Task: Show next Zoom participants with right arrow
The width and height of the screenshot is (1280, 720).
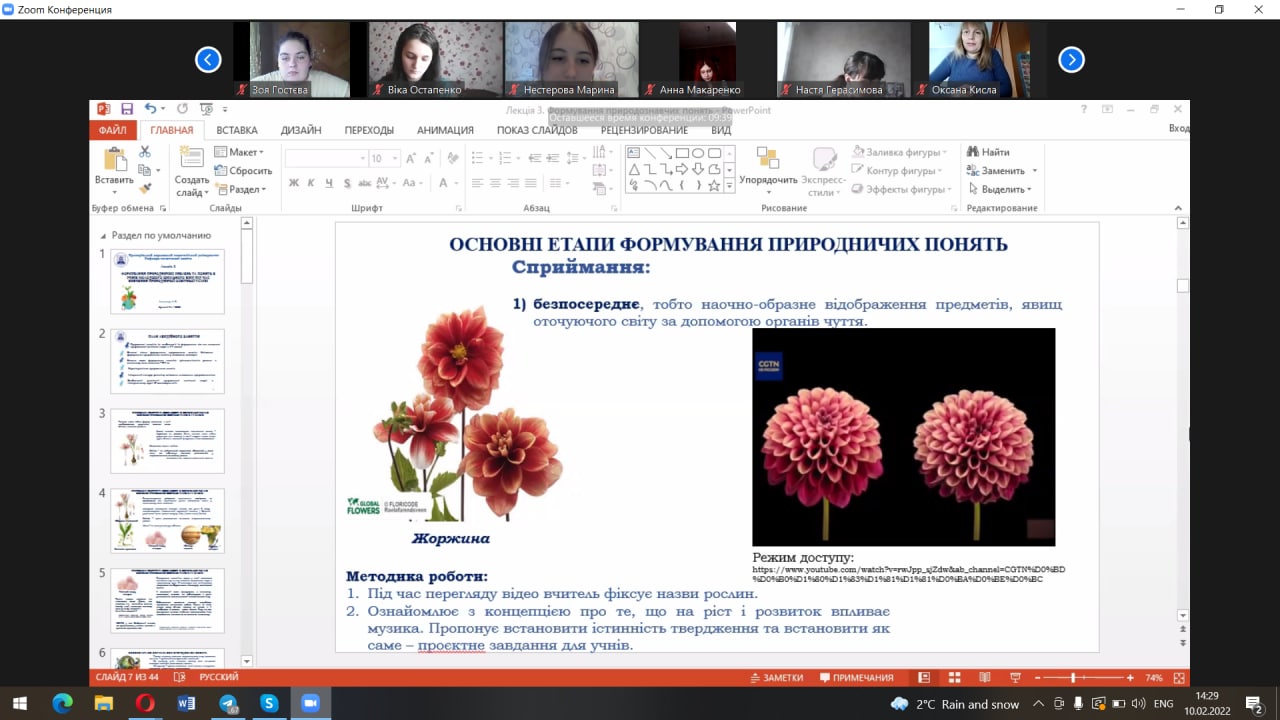Action: point(1071,60)
